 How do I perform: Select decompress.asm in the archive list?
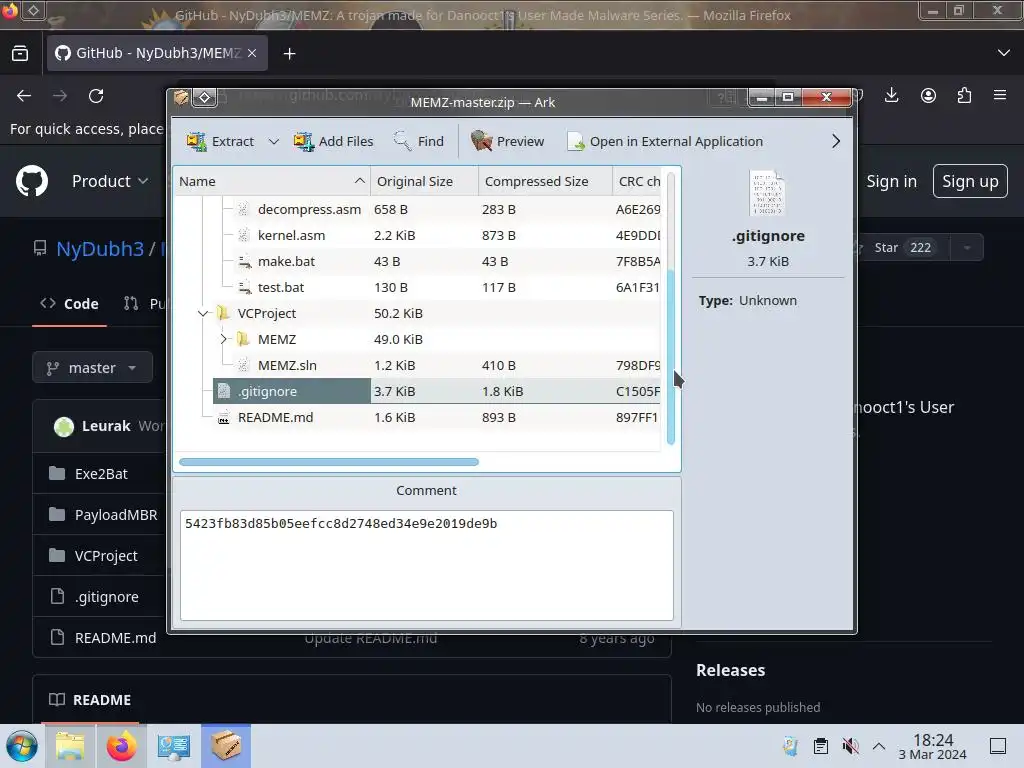tap(309, 209)
